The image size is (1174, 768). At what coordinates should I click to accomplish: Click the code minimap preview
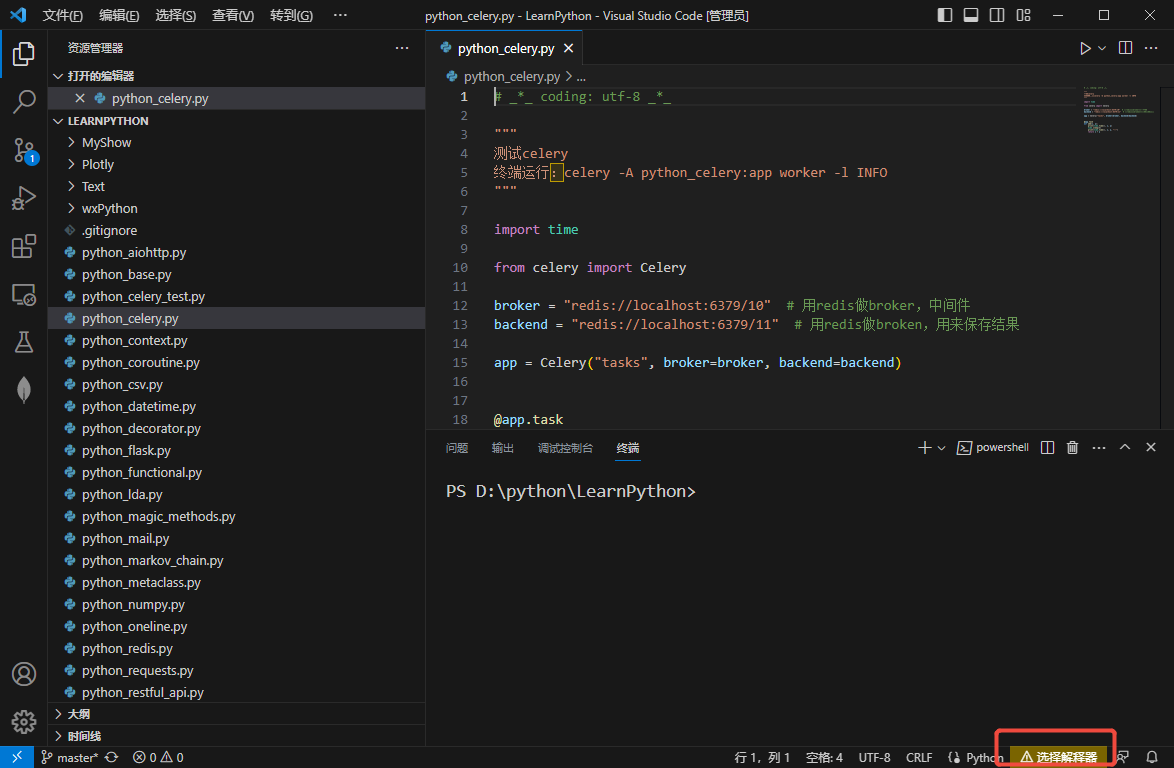pos(1118,109)
